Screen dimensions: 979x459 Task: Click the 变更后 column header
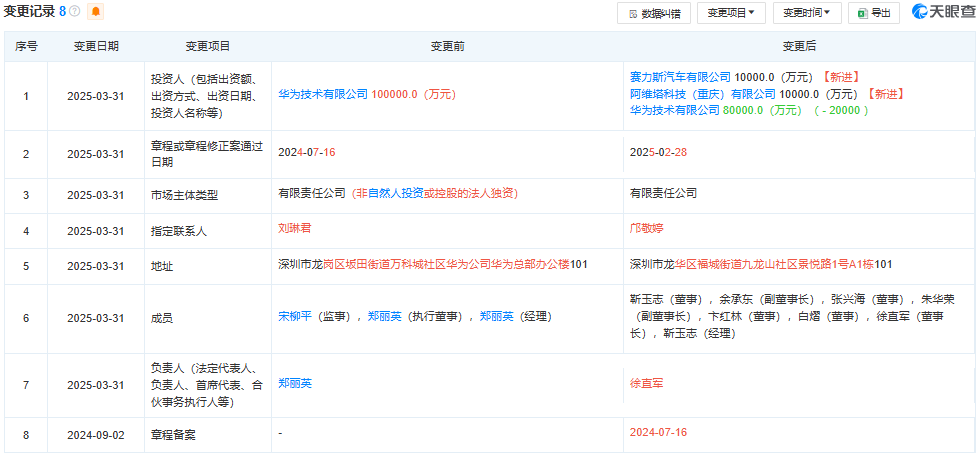pos(799,46)
